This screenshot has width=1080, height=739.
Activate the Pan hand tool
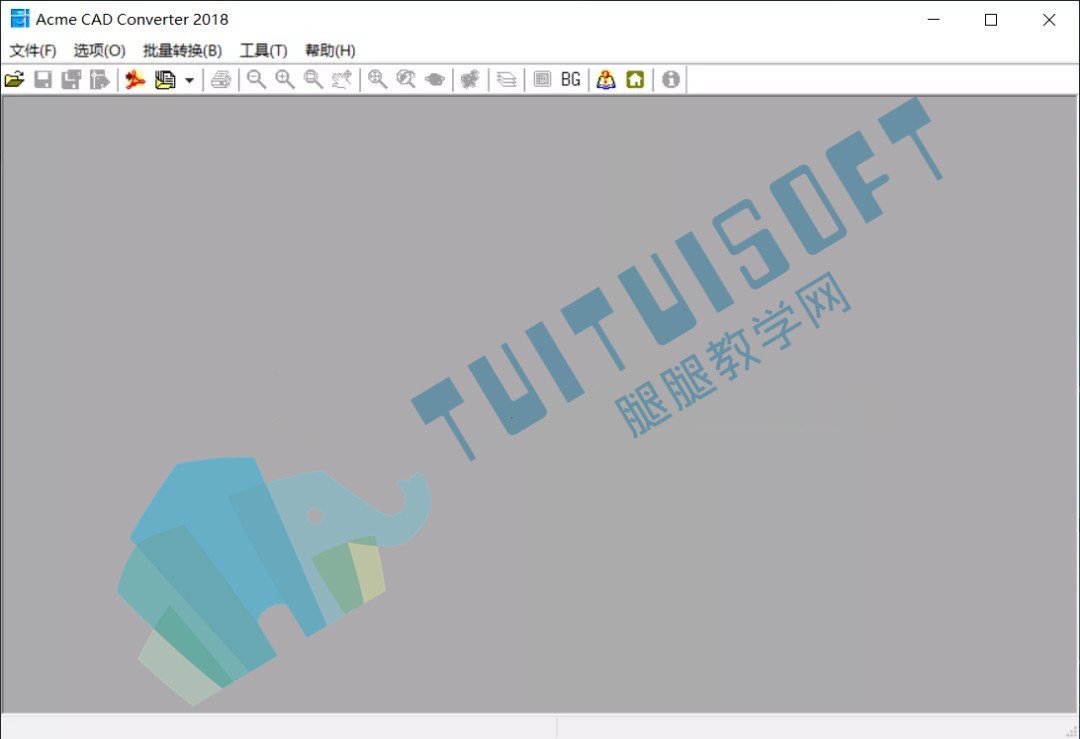point(342,80)
